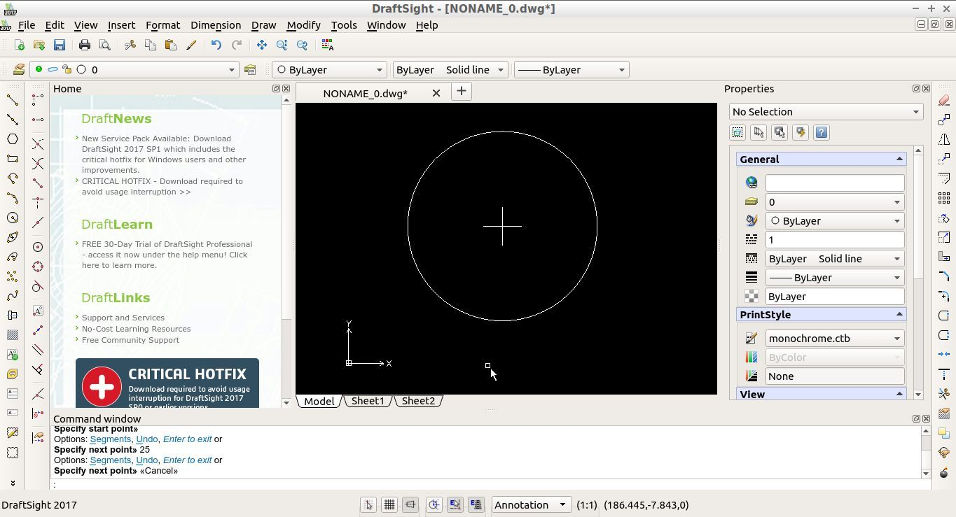This screenshot has height=517, width=956.
Task: Click the Properties palette toolbar icon
Action: tap(327, 45)
